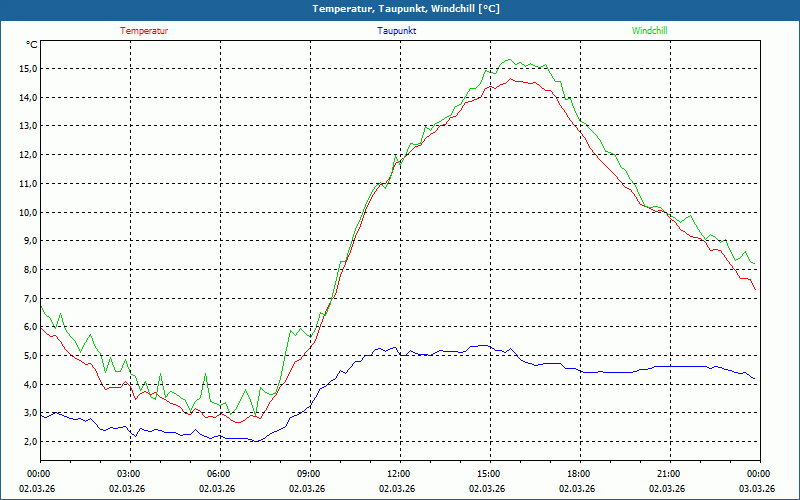Click the 03:00 time axis label

tap(130, 474)
